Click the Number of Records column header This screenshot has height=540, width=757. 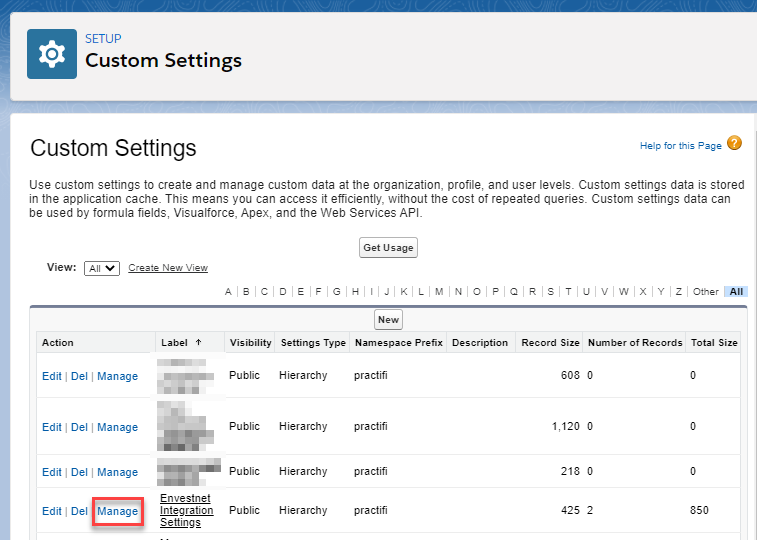pyautogui.click(x=635, y=343)
